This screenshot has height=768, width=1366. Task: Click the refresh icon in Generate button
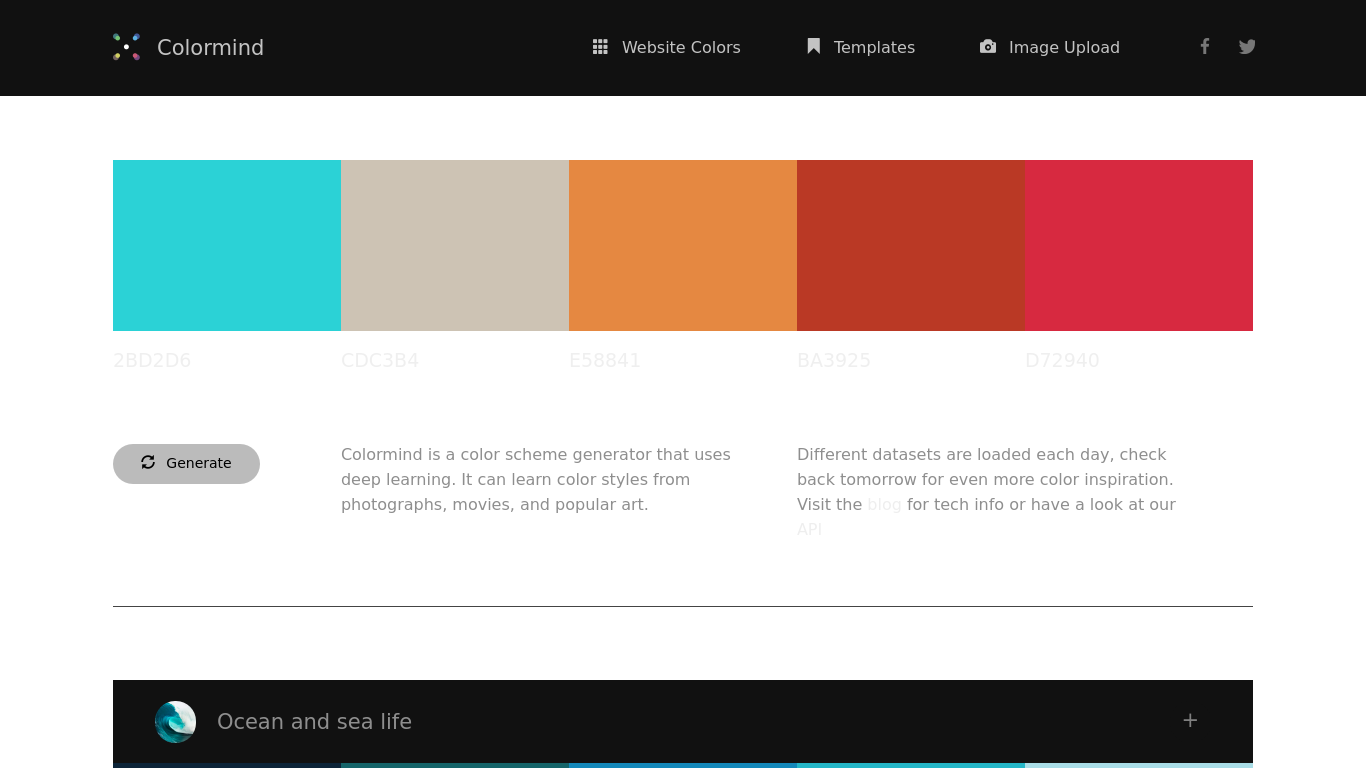pos(148,462)
